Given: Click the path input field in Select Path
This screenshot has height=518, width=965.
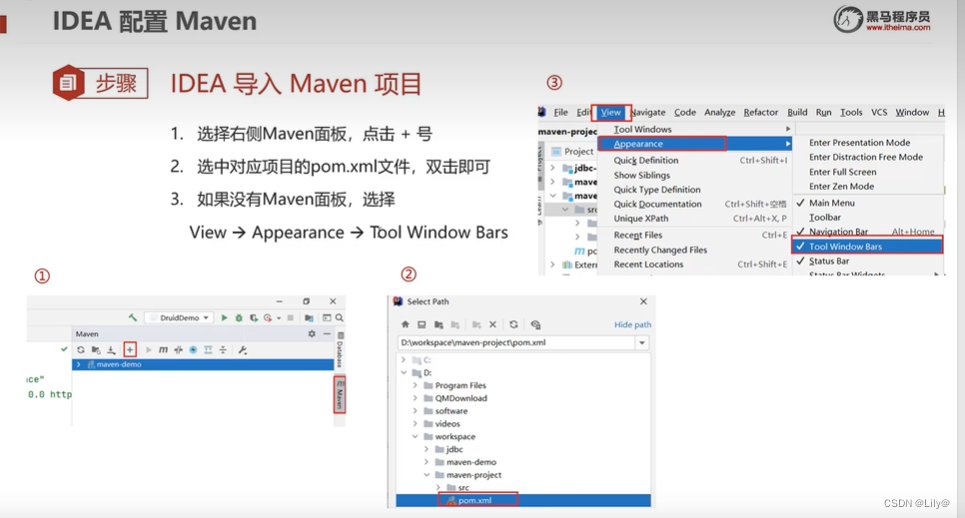Looking at the screenshot, I should tap(516, 343).
